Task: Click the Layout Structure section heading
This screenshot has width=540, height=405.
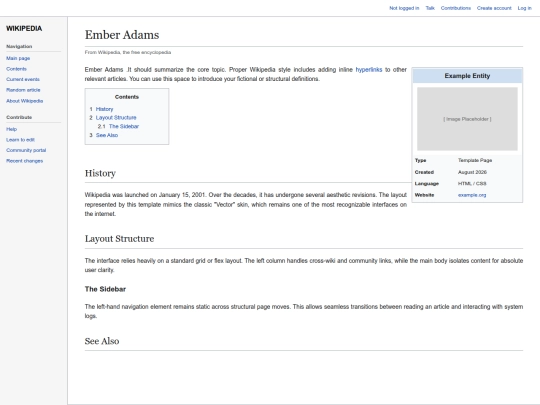Action: (x=119, y=239)
